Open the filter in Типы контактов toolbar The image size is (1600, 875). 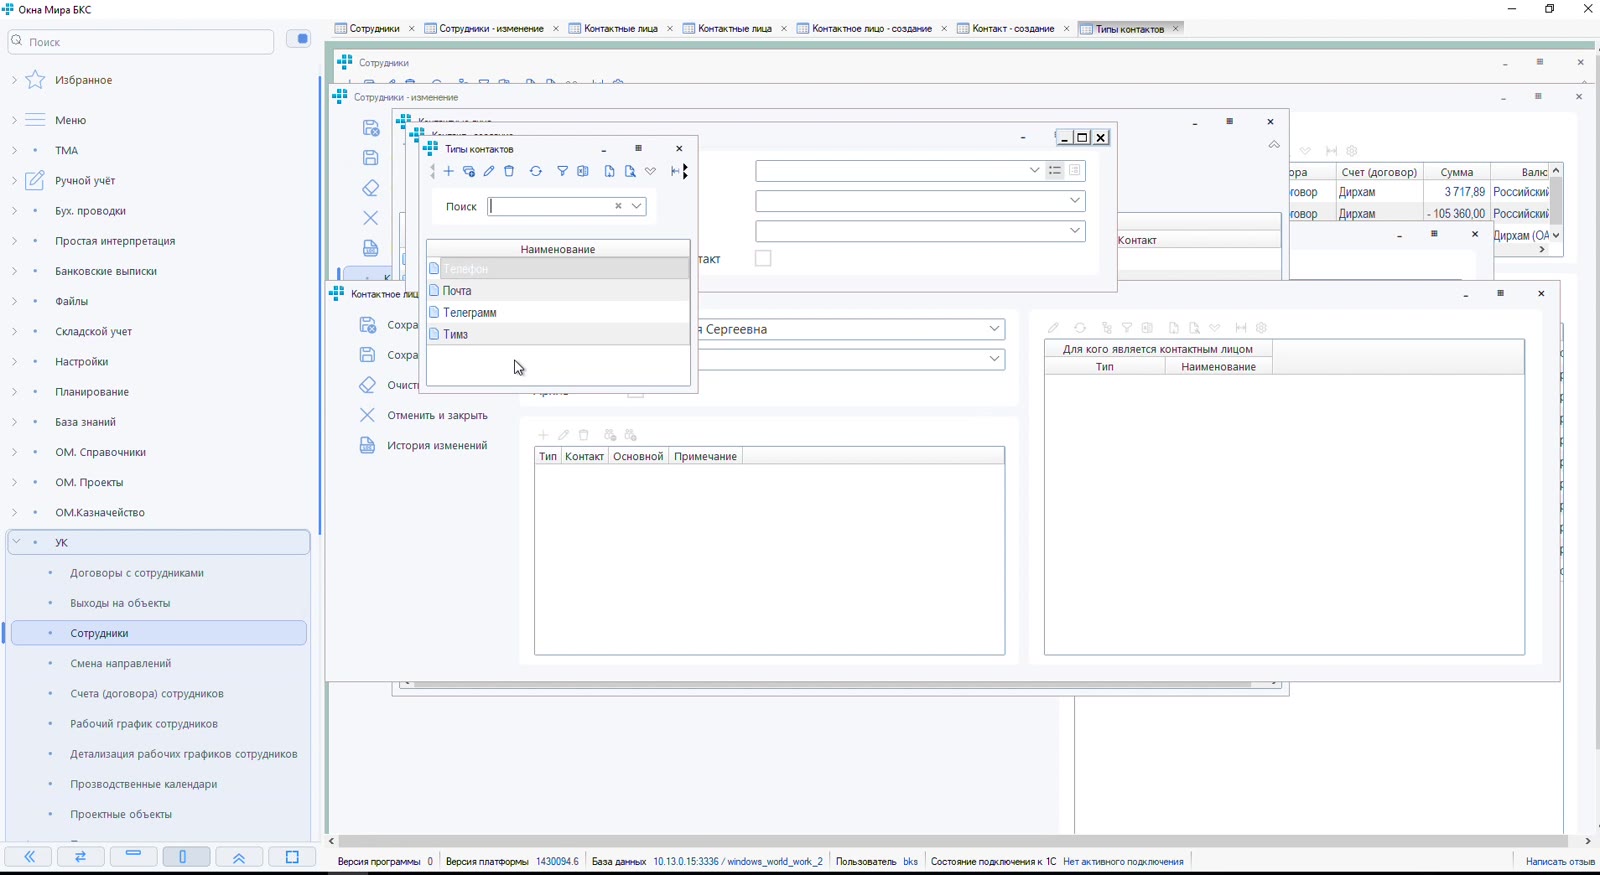563,172
